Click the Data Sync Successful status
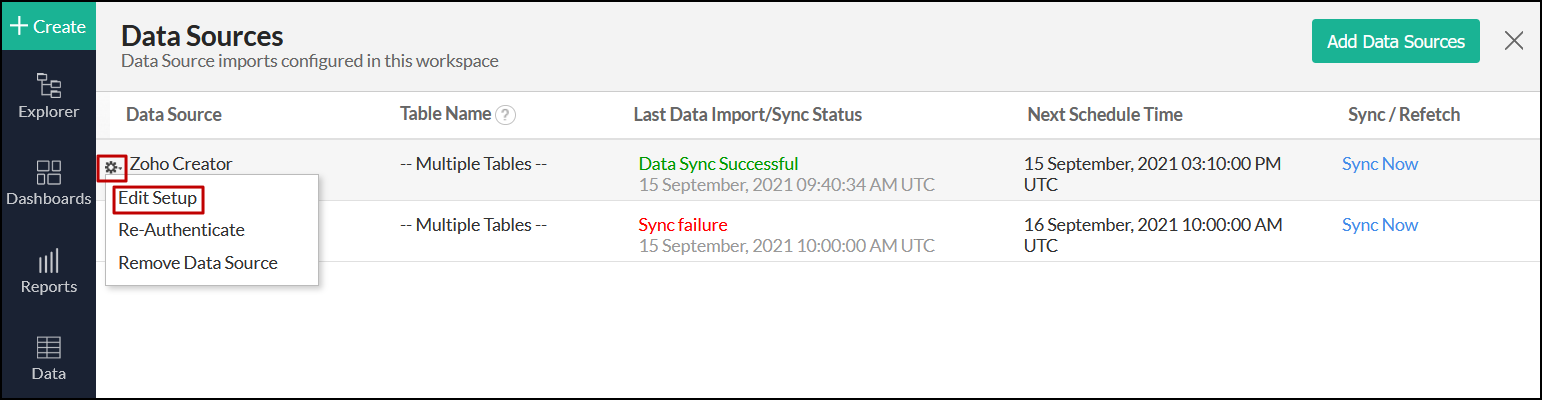The width and height of the screenshot is (1542, 400). point(718,163)
